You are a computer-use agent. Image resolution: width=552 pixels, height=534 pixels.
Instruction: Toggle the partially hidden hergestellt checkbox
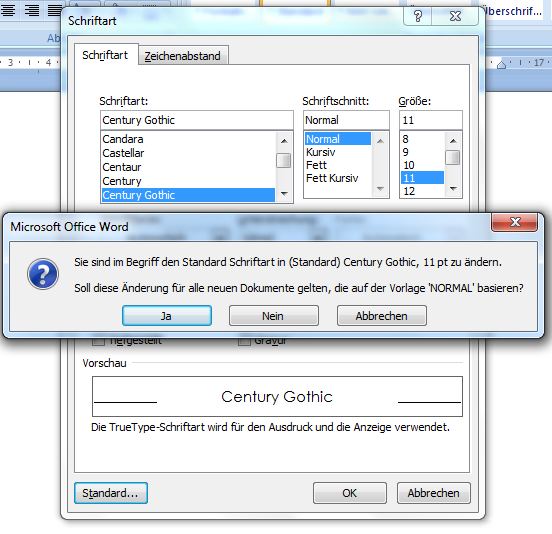pos(98,342)
